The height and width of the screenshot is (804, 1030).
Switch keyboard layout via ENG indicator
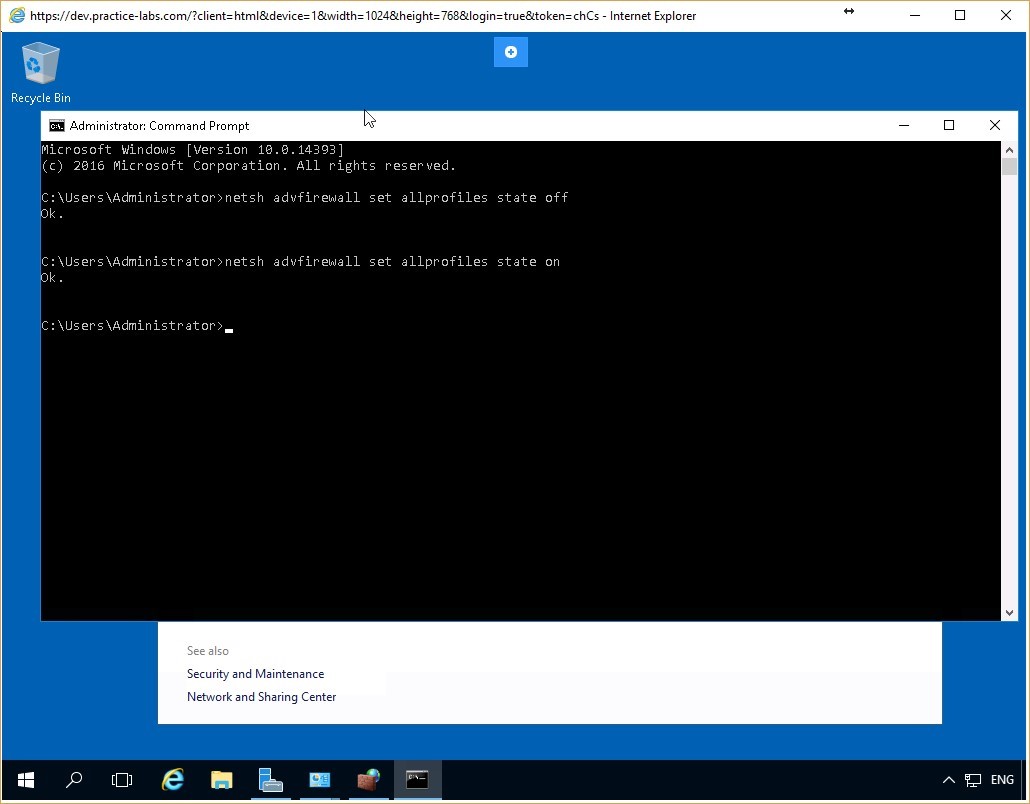1001,780
